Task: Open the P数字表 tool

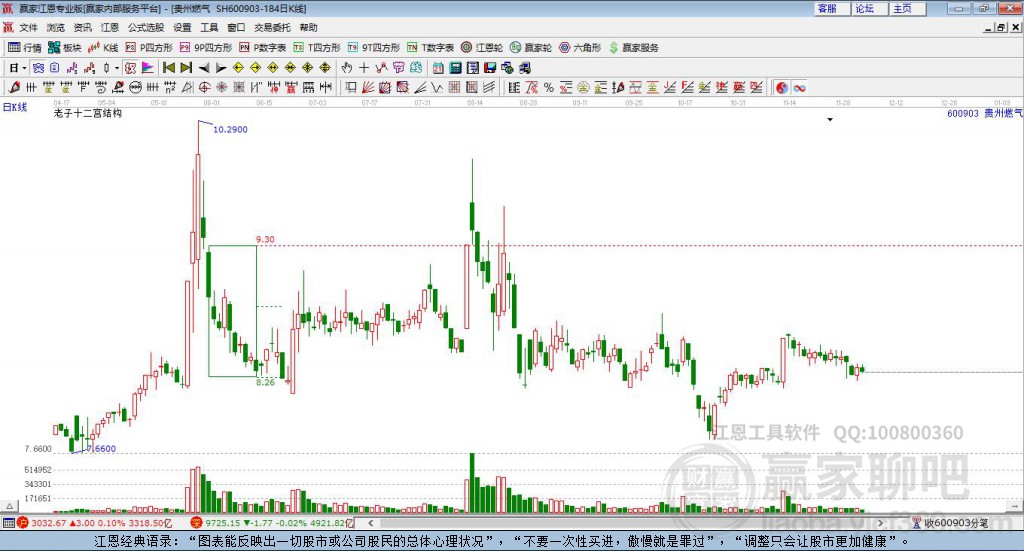Action: tap(263, 48)
